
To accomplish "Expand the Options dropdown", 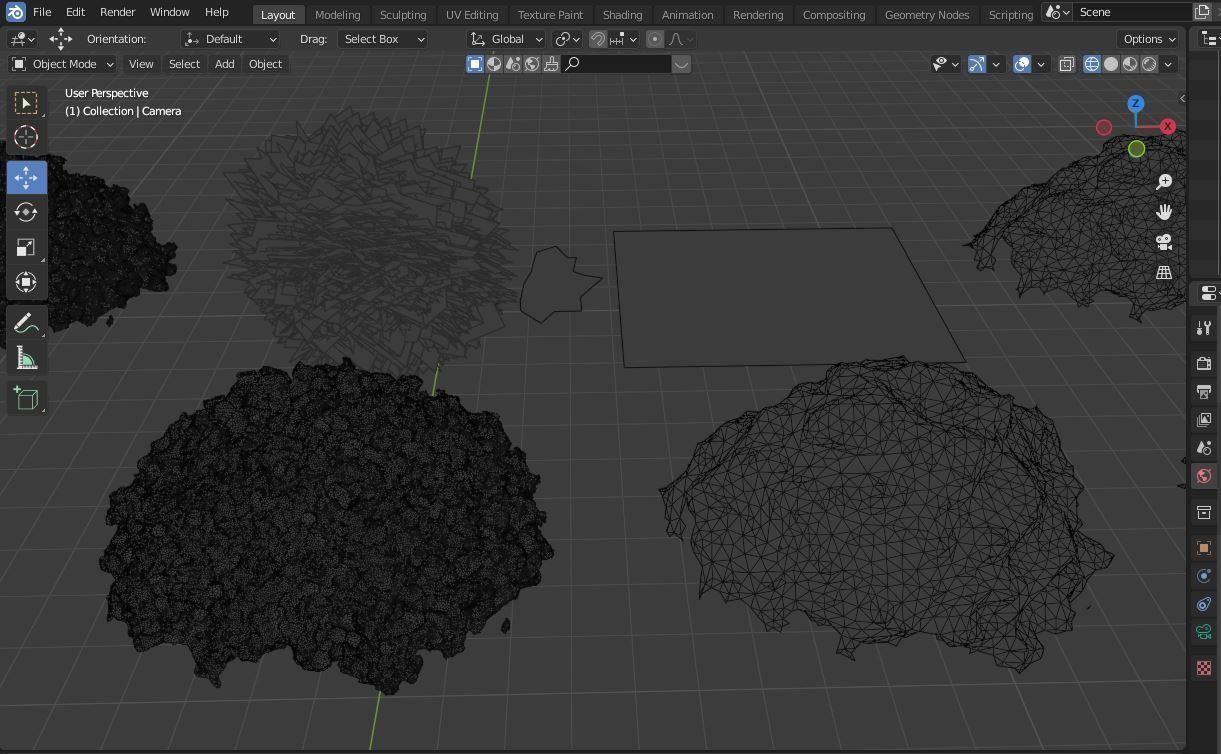I will pos(1149,39).
